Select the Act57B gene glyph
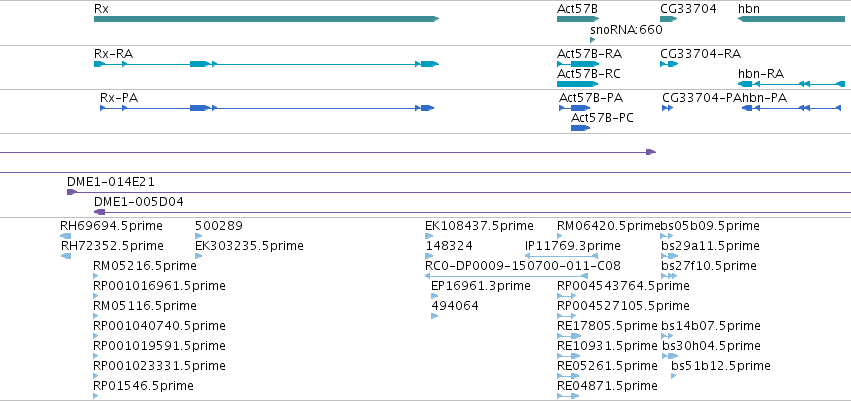This screenshot has width=851, height=401. [x=578, y=19]
